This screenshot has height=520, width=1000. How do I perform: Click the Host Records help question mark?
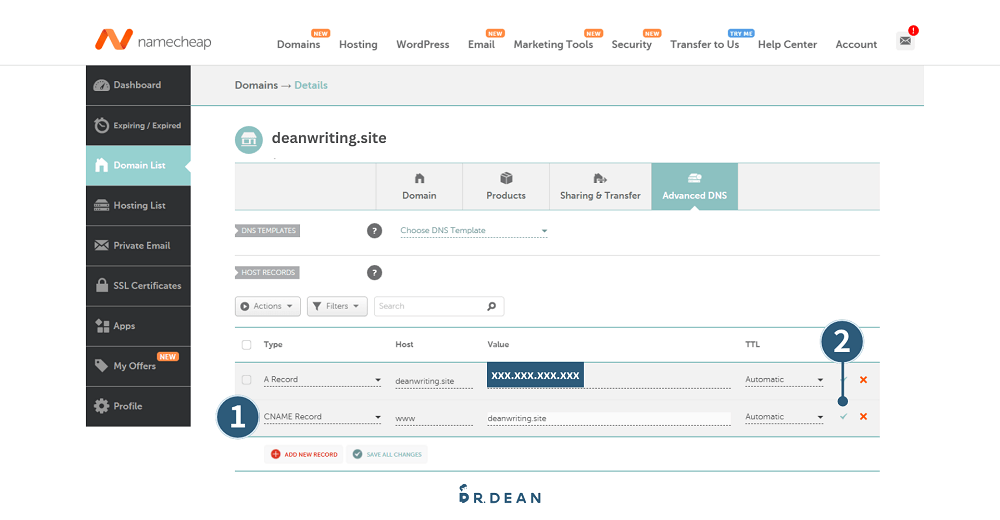375,272
